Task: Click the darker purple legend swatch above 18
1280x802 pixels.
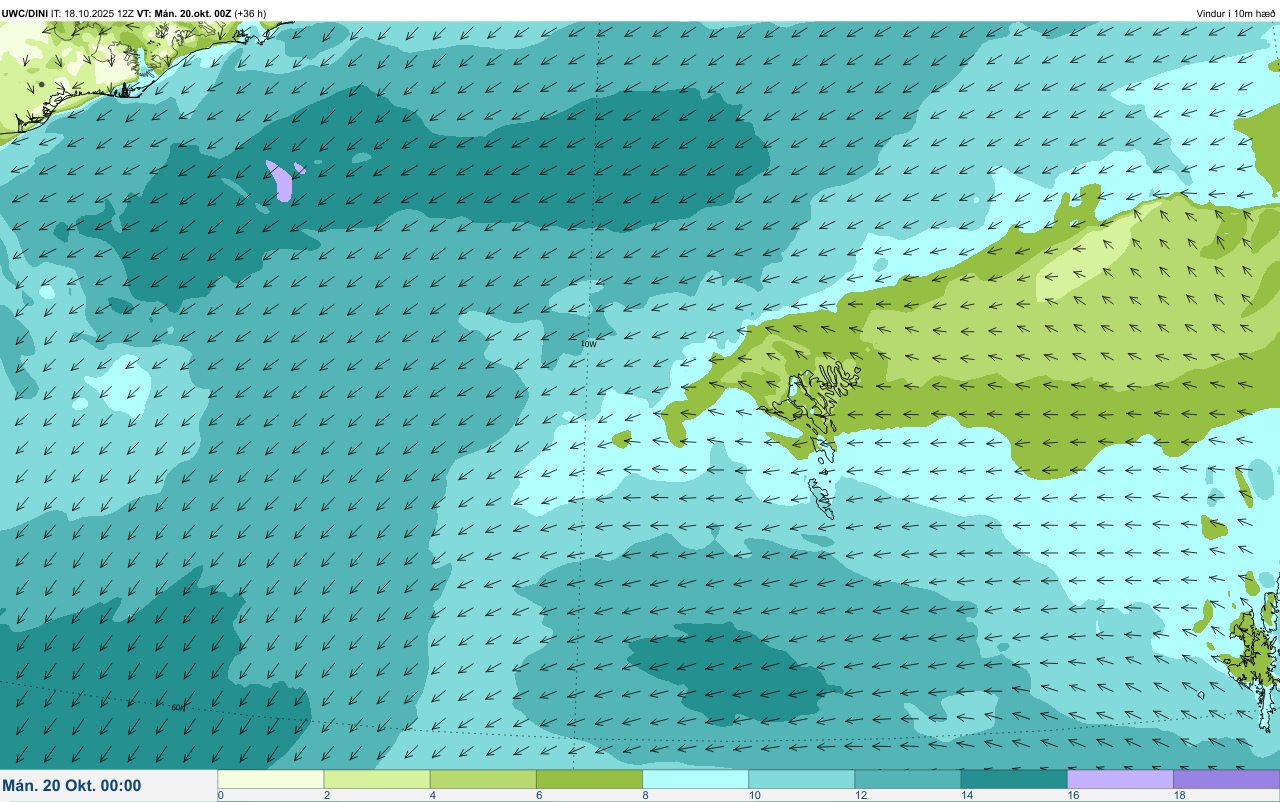Action: pos(1226,779)
